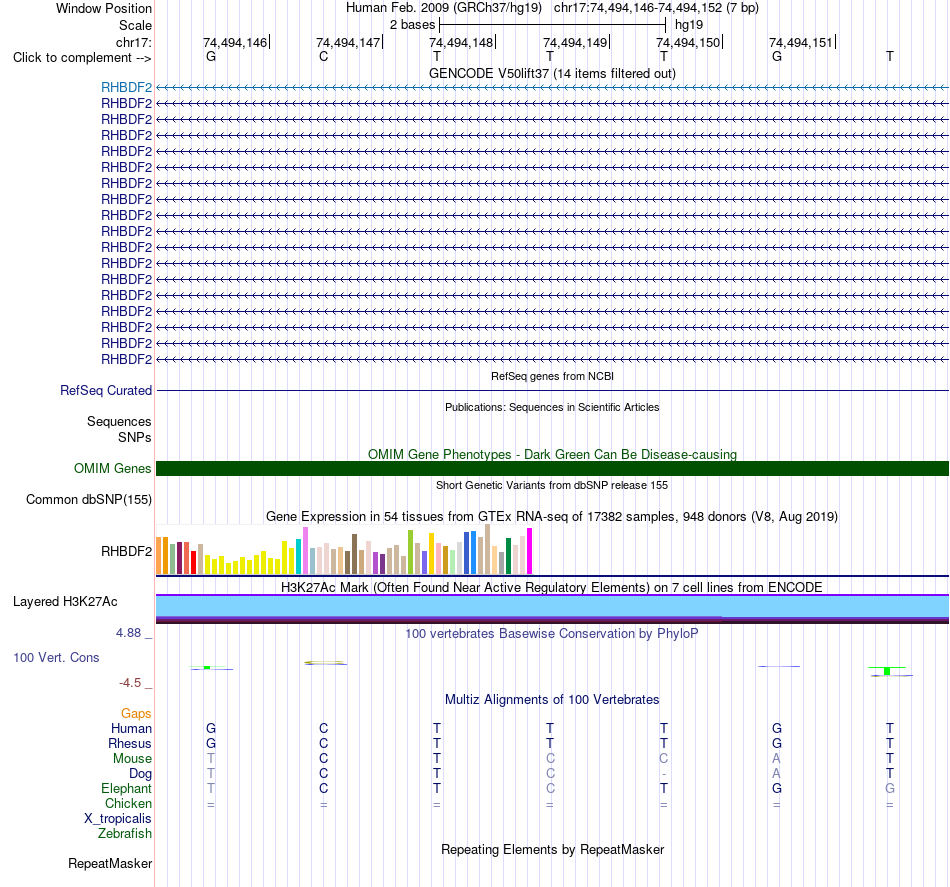Viewport: 950px width, 887px height.
Task: Click the 'Sequences' subtrack label
Action: (119, 421)
